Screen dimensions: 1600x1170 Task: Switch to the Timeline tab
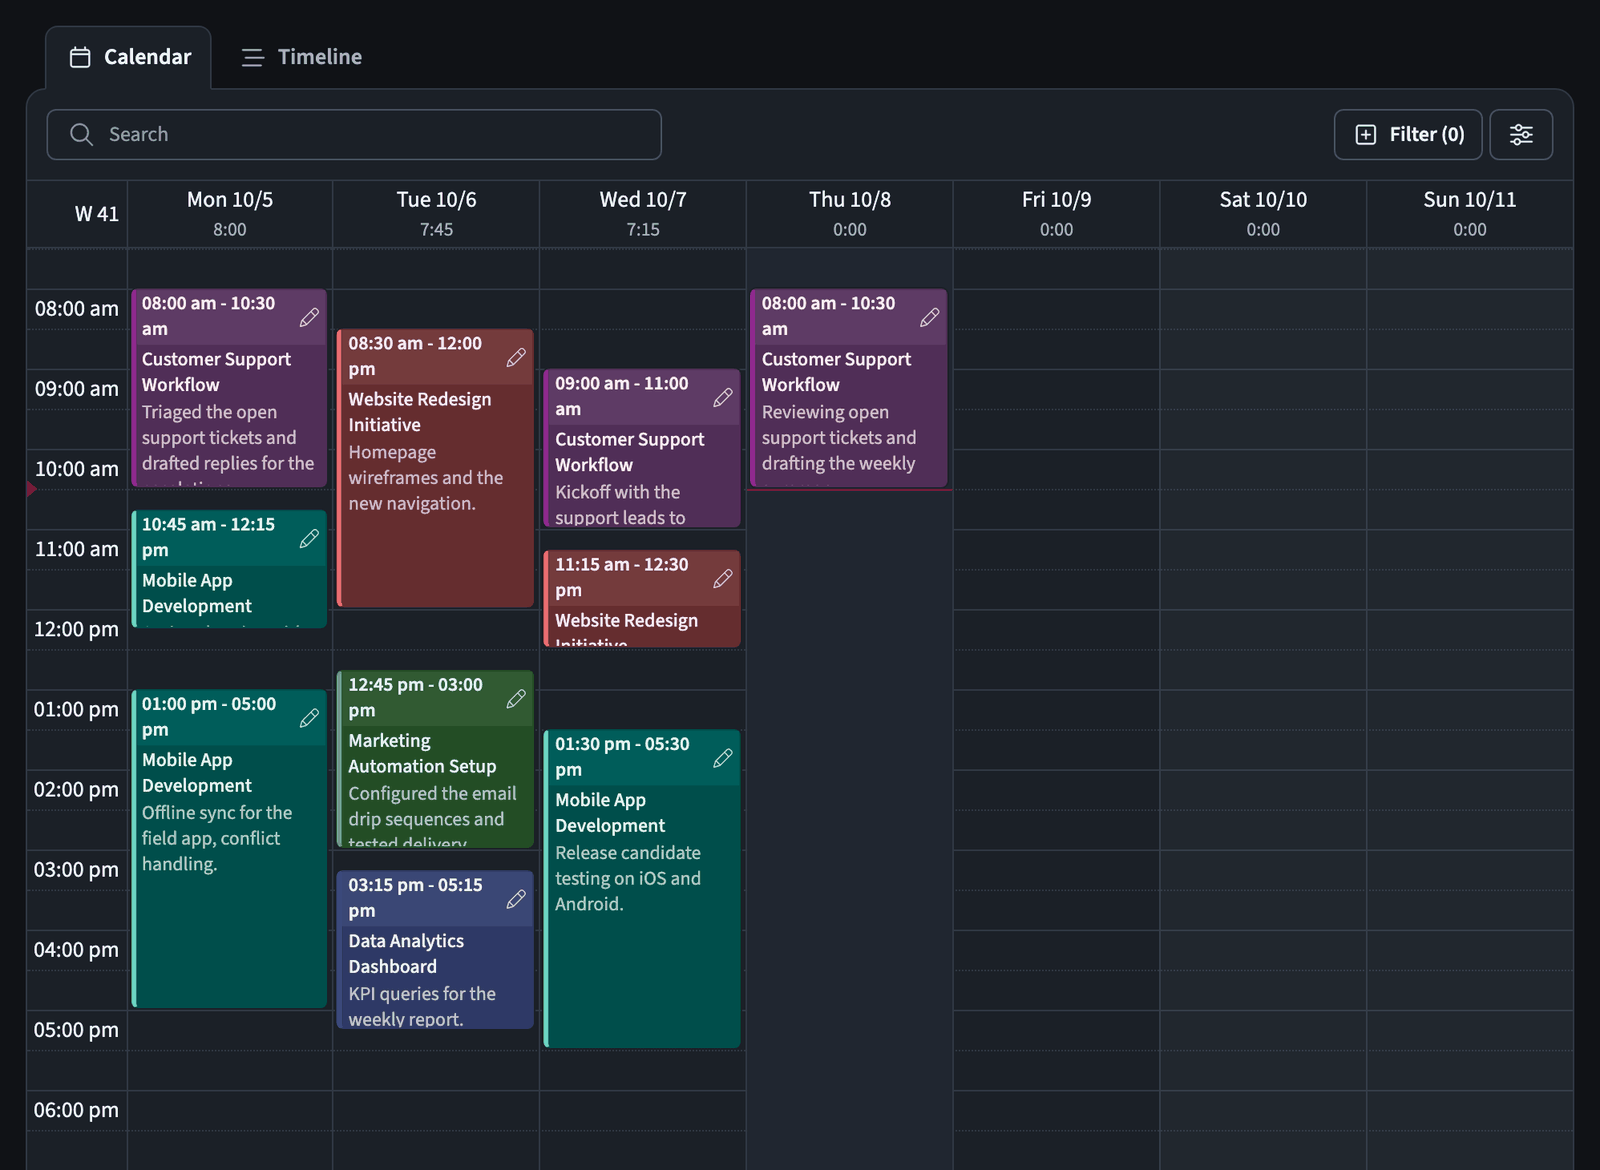click(301, 57)
